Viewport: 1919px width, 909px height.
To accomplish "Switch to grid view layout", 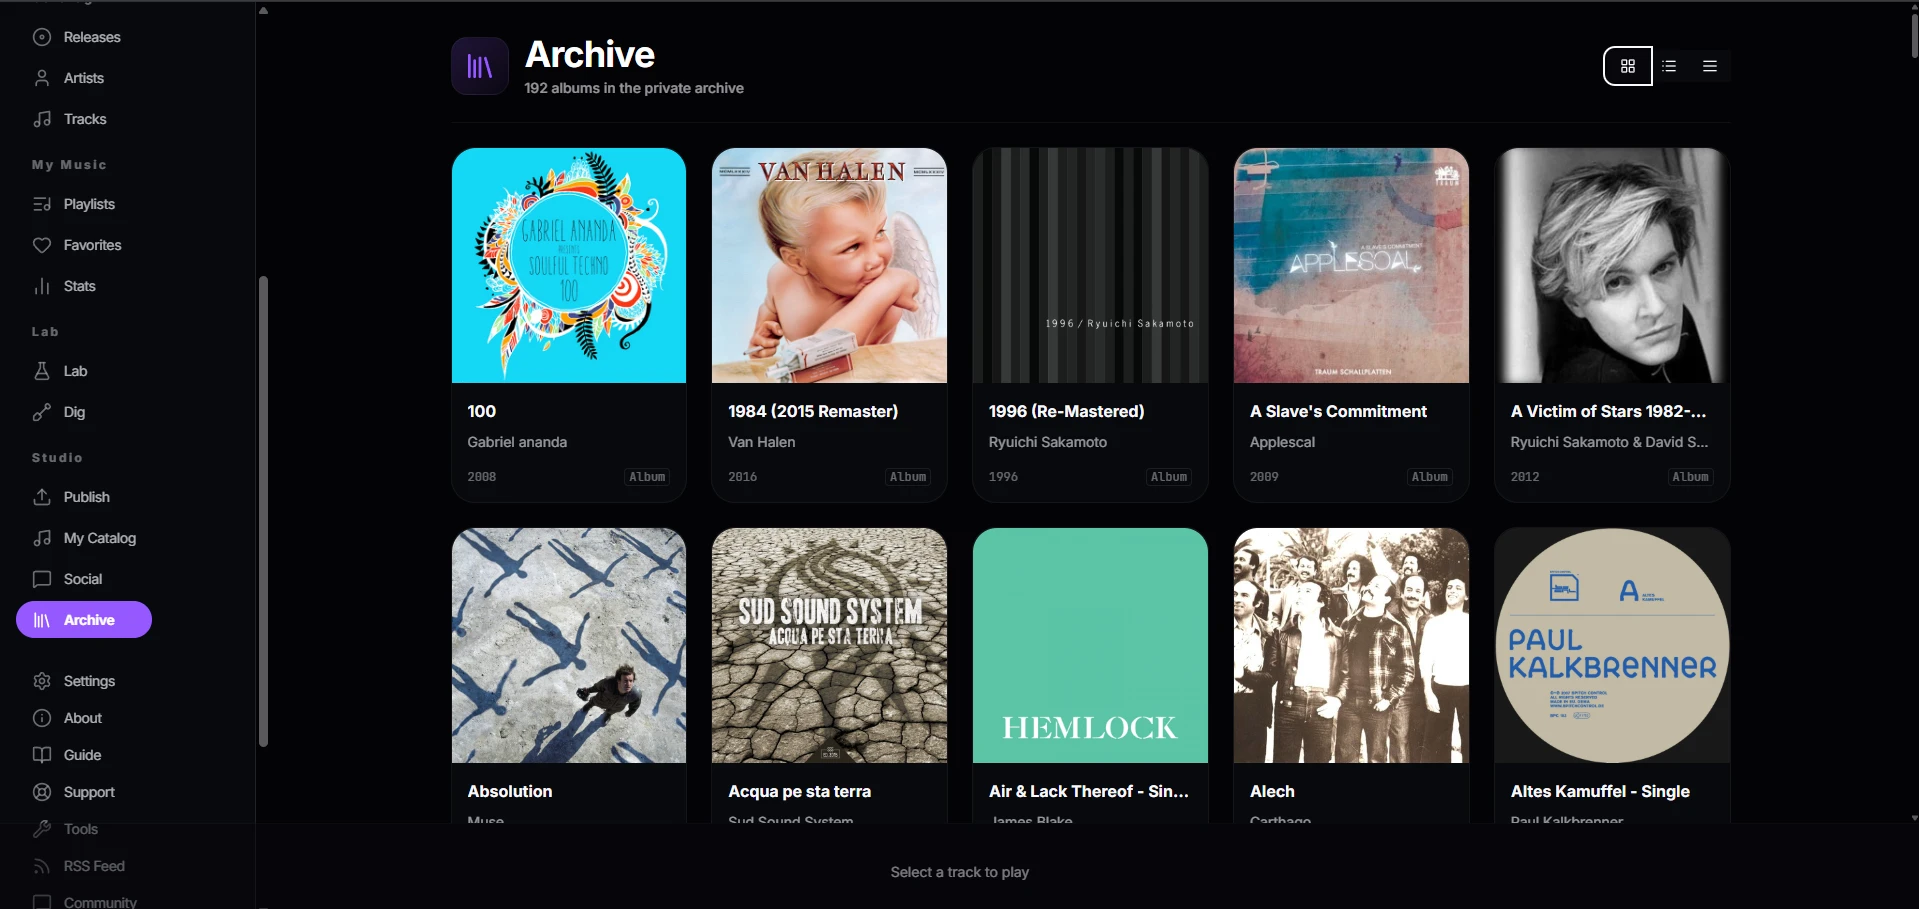I will (x=1628, y=66).
